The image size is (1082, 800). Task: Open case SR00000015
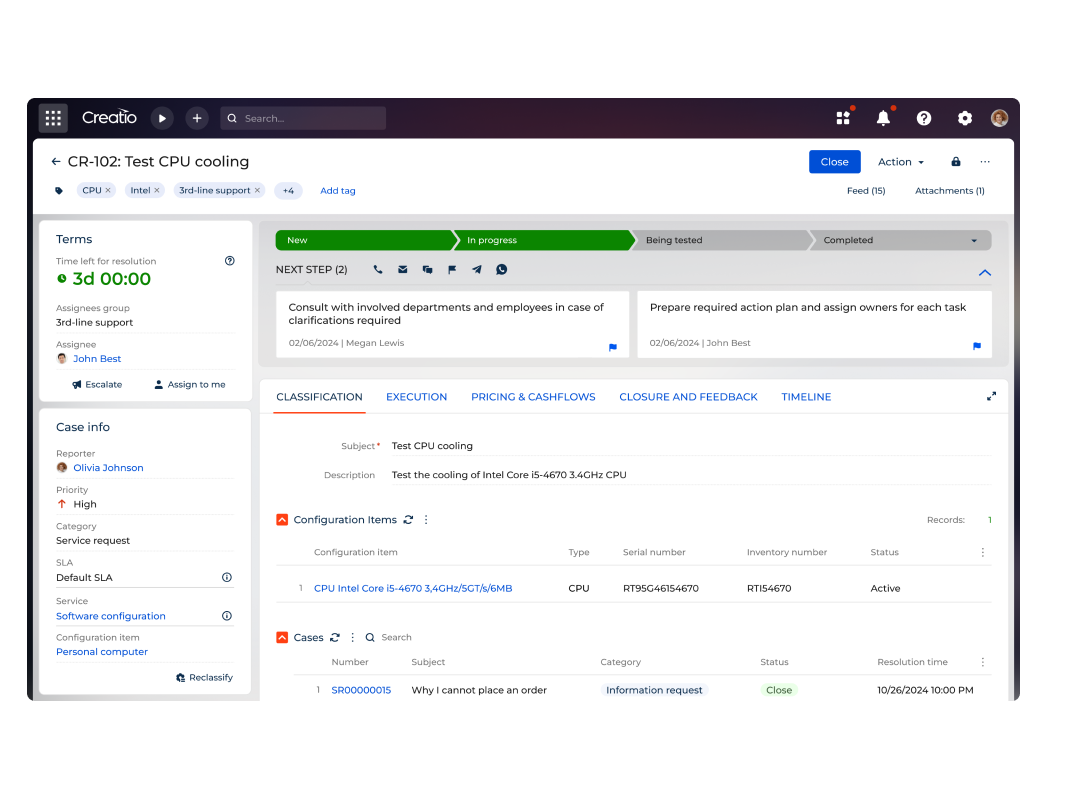point(360,689)
